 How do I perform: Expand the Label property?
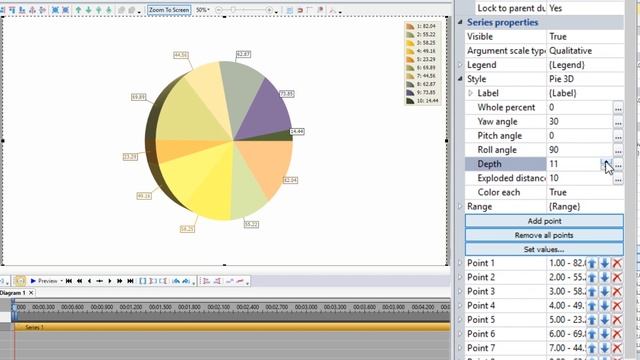(x=470, y=93)
